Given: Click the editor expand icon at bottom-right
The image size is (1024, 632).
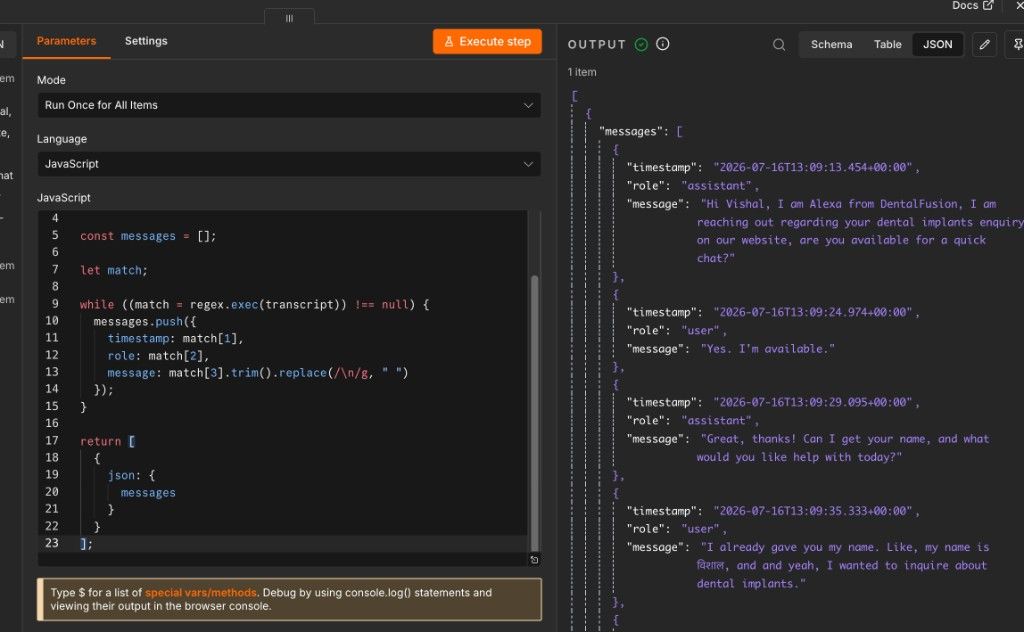Looking at the screenshot, I should [x=534, y=560].
